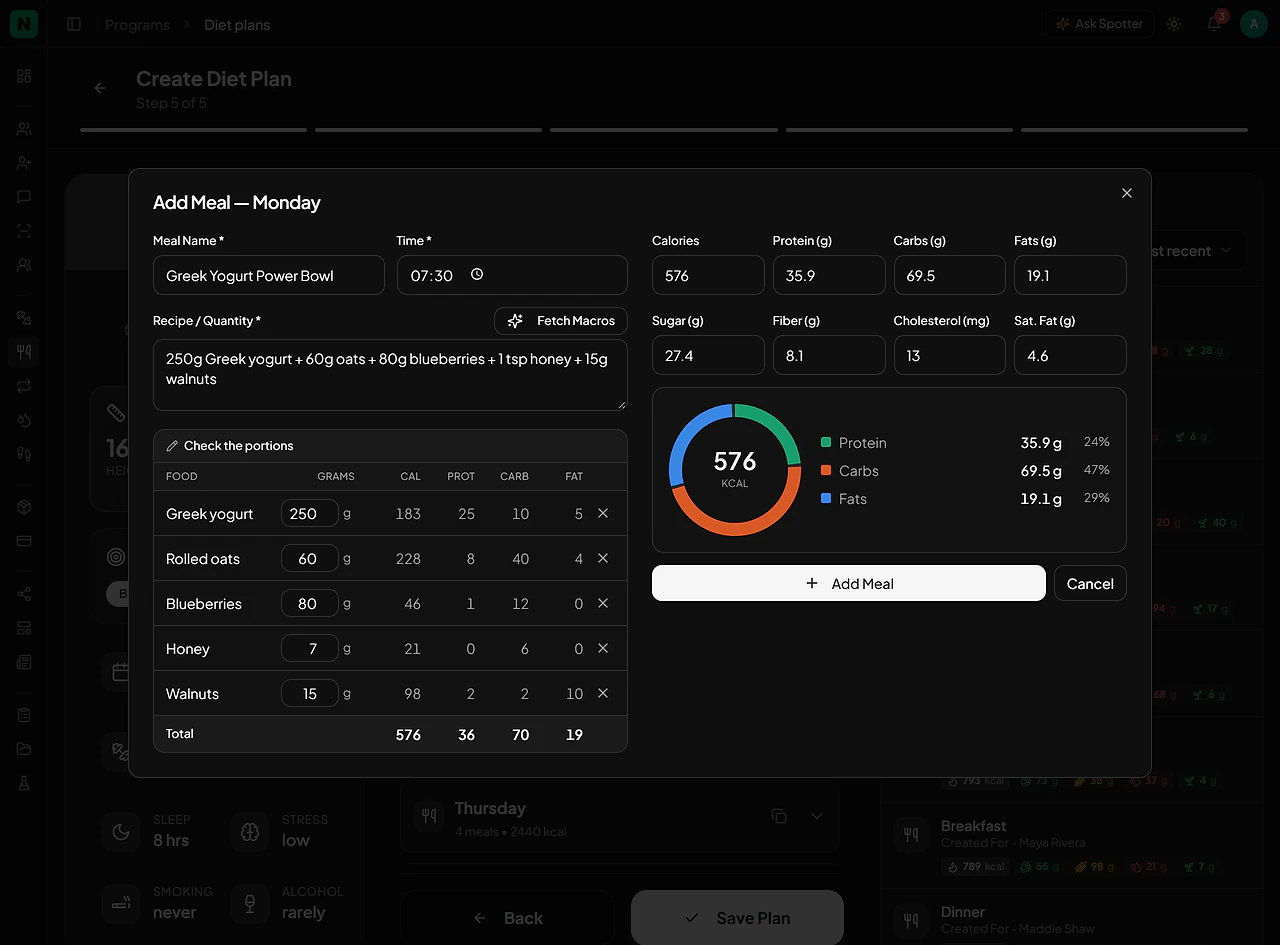This screenshot has height=945, width=1280.
Task: Open the chat bubble sidebar icon
Action: pyautogui.click(x=24, y=197)
